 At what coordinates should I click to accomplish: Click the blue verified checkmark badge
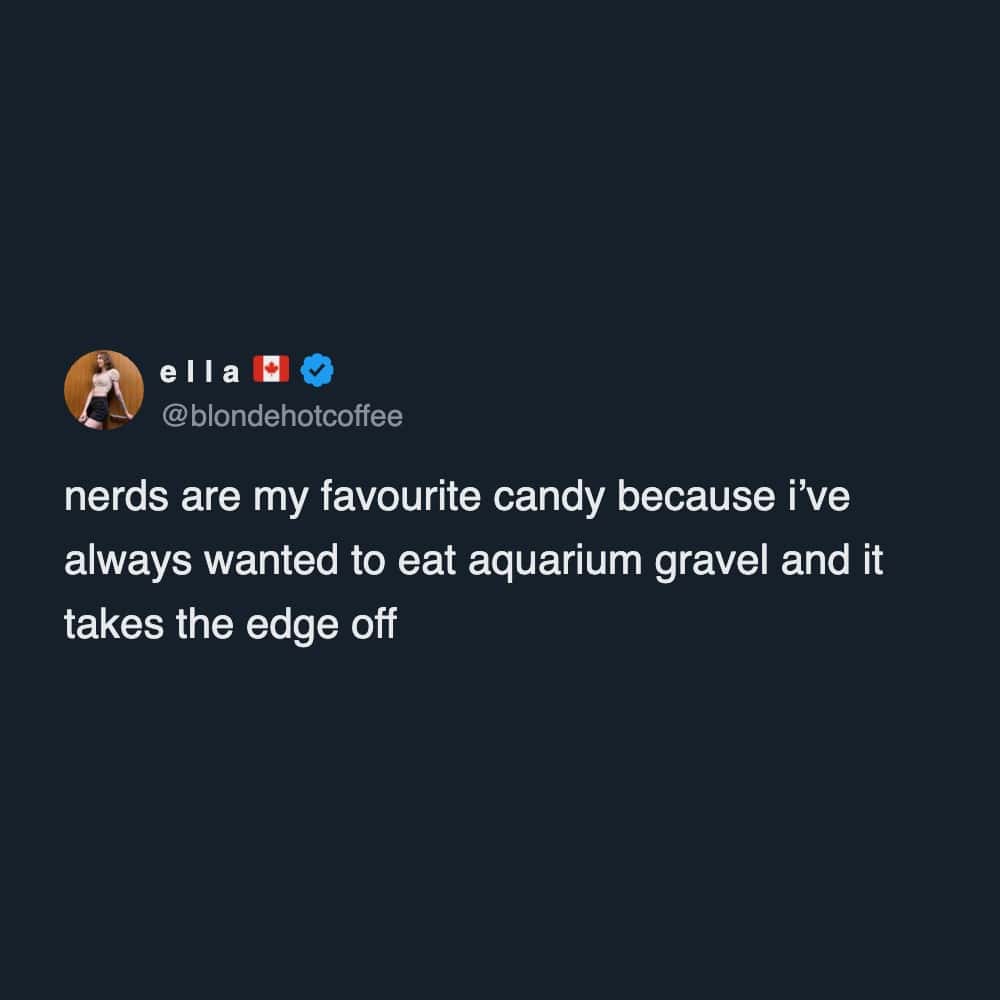[x=318, y=371]
